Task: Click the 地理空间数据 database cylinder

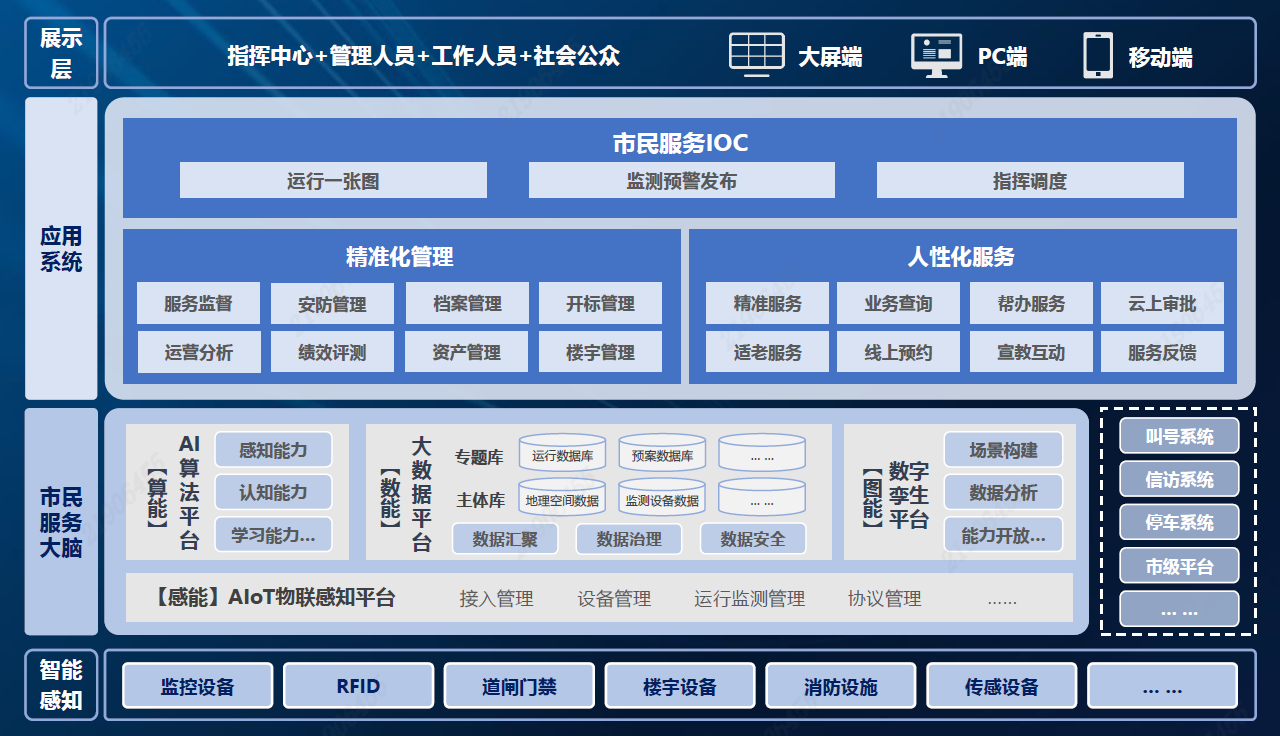Action: click(562, 499)
